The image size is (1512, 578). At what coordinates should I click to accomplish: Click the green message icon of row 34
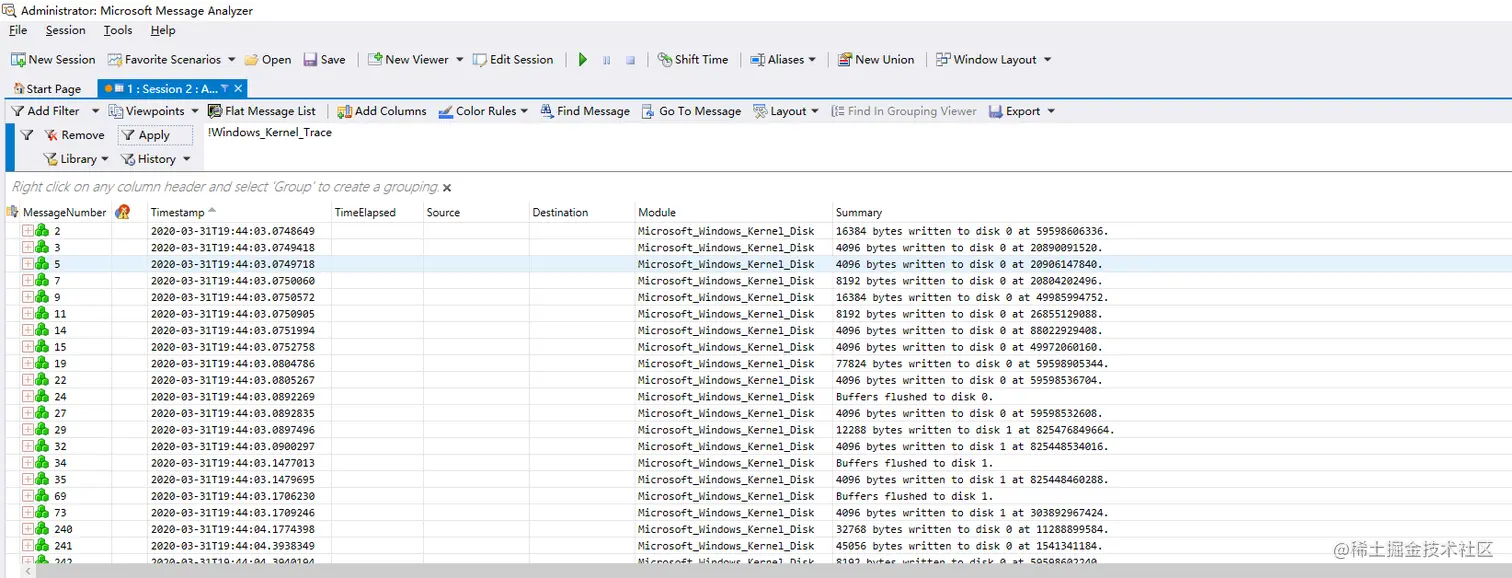point(42,463)
